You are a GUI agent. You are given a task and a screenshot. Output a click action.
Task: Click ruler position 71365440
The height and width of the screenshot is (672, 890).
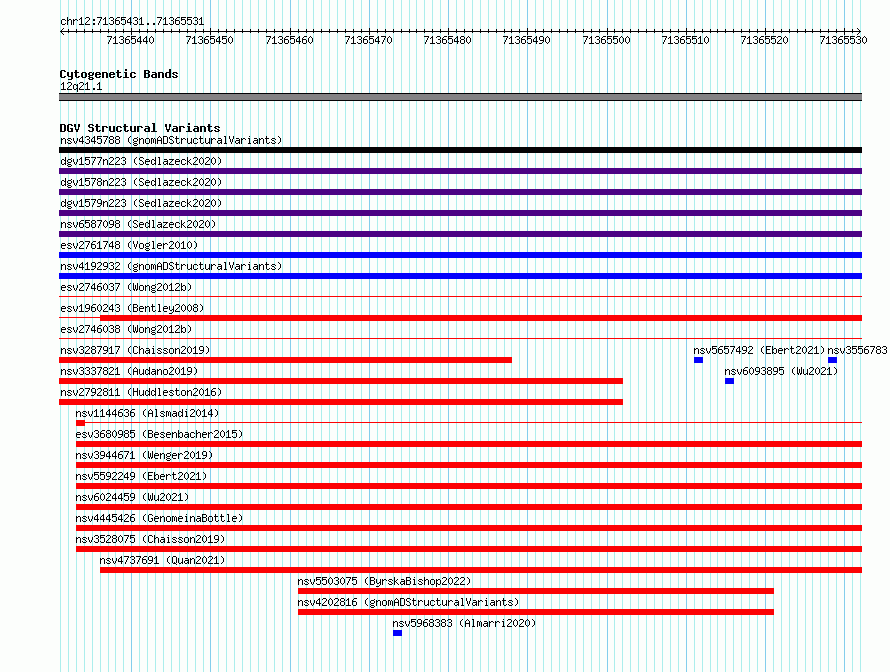pyautogui.click(x=131, y=40)
